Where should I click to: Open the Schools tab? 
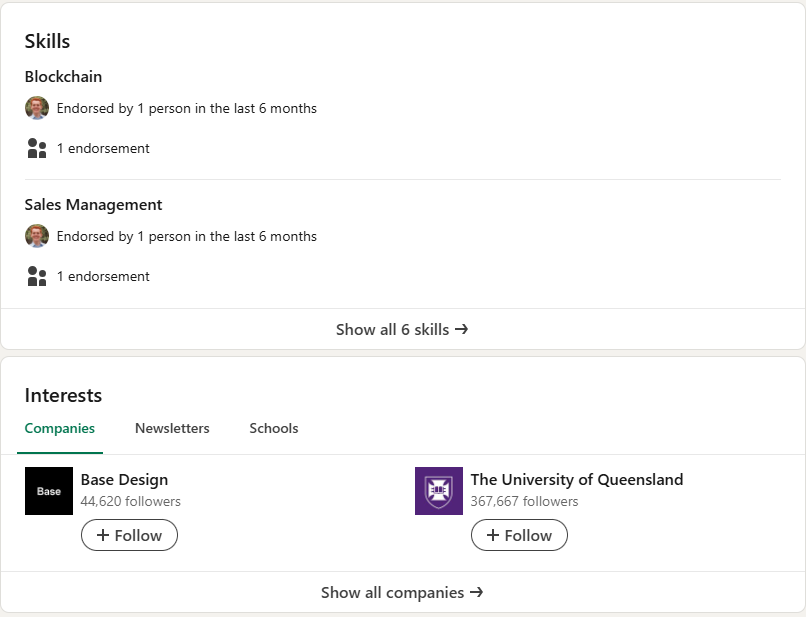click(274, 428)
